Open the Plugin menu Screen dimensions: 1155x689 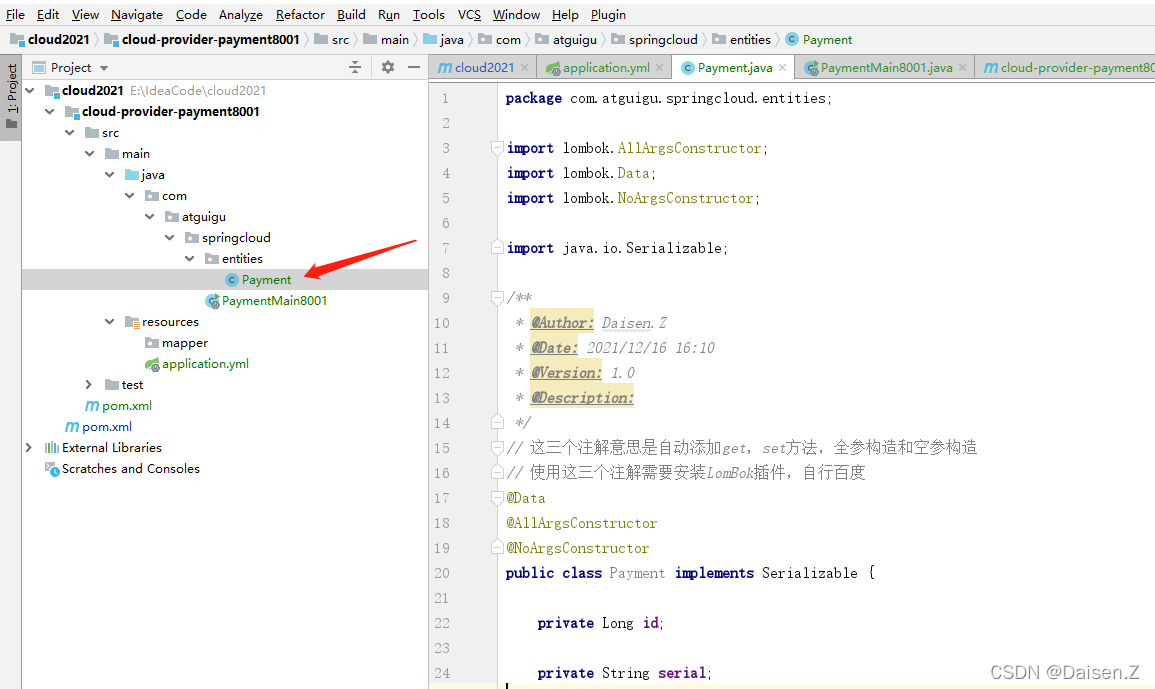tap(608, 14)
